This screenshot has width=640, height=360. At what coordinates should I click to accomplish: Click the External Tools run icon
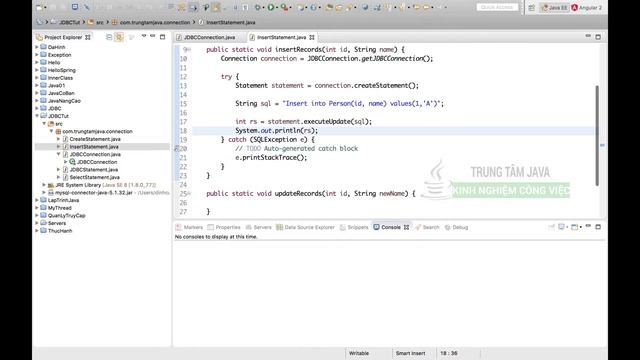pos(284,7)
